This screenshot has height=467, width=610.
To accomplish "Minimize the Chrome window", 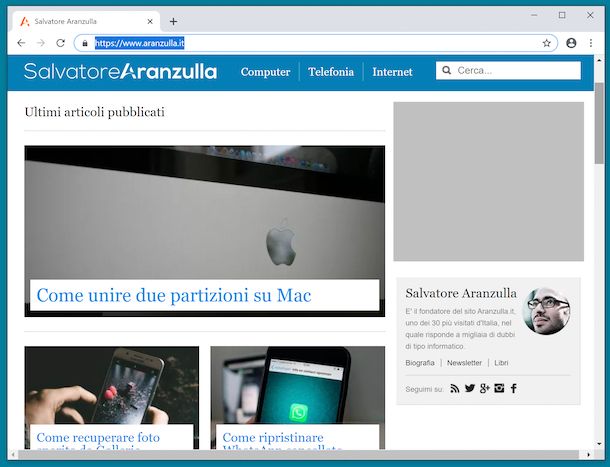I will pos(534,15).
